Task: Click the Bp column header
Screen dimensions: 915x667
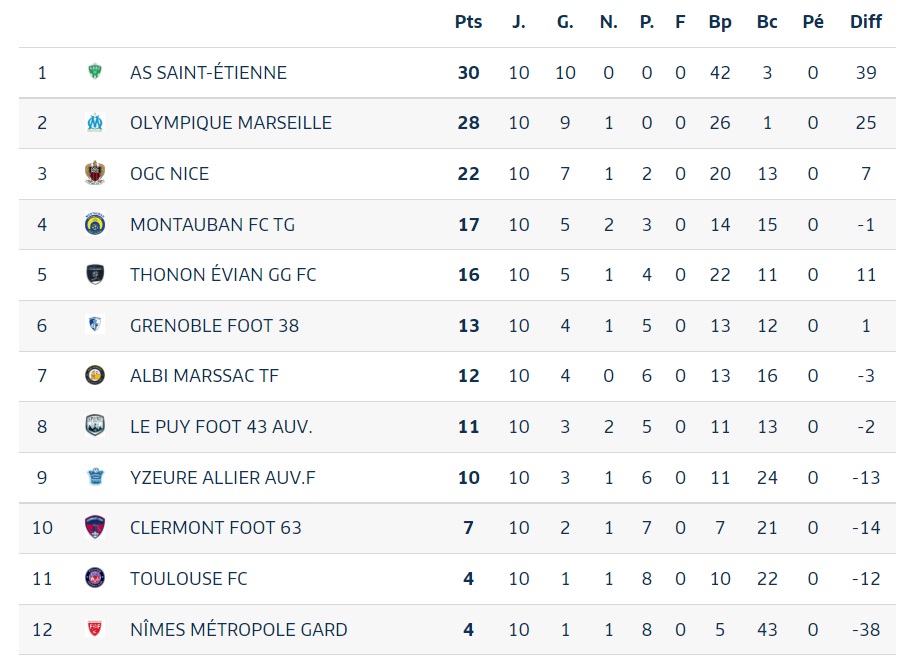Action: [x=720, y=21]
